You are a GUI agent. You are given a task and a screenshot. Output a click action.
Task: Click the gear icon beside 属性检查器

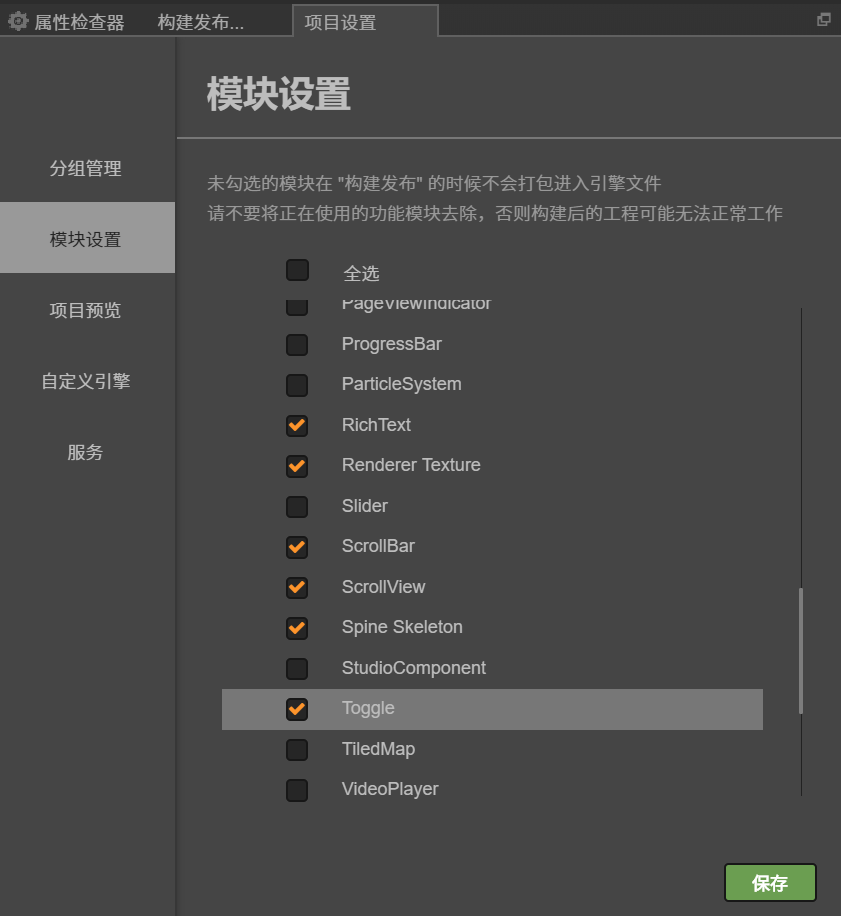click(18, 21)
